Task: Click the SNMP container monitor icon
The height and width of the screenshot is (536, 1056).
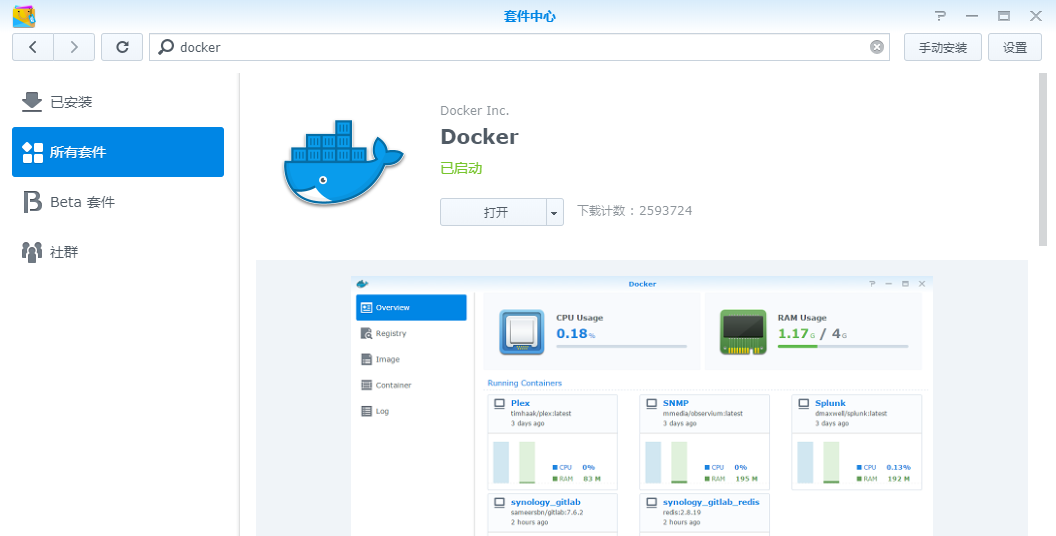Action: [x=651, y=404]
